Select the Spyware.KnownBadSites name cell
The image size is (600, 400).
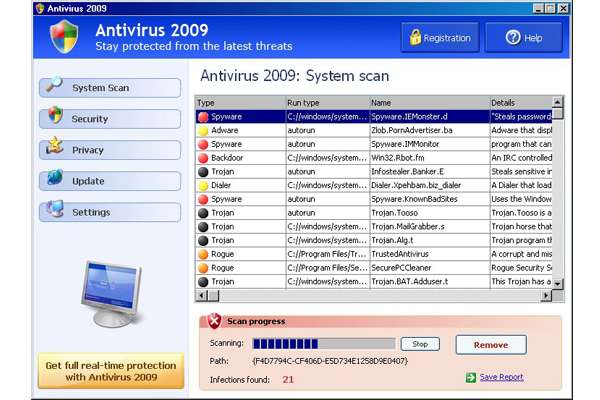[x=430, y=199]
